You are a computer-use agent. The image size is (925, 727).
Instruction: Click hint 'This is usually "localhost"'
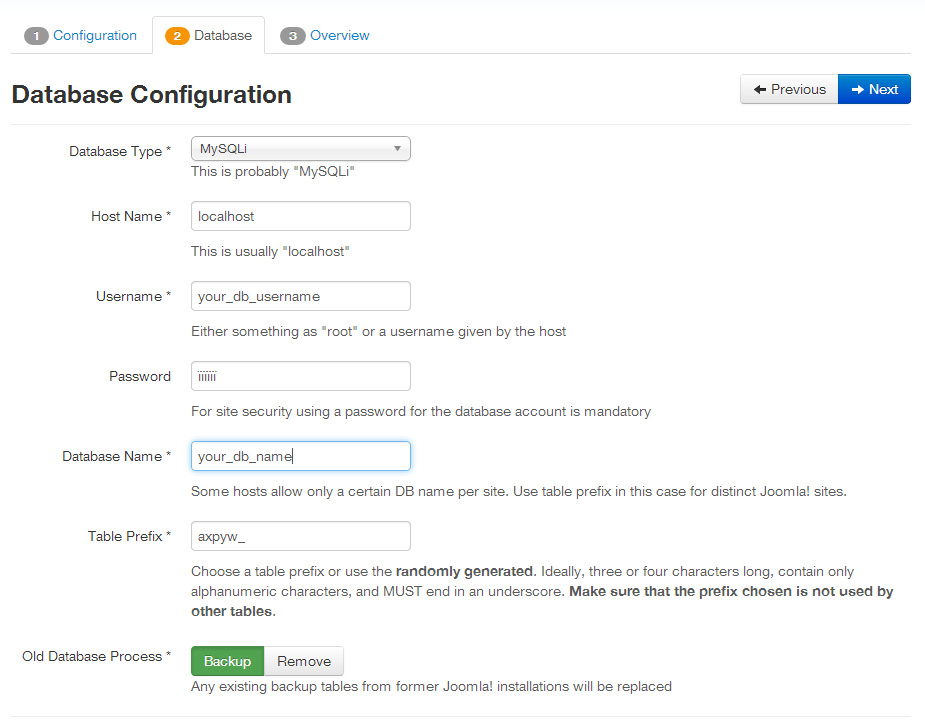pyautogui.click(x=270, y=251)
